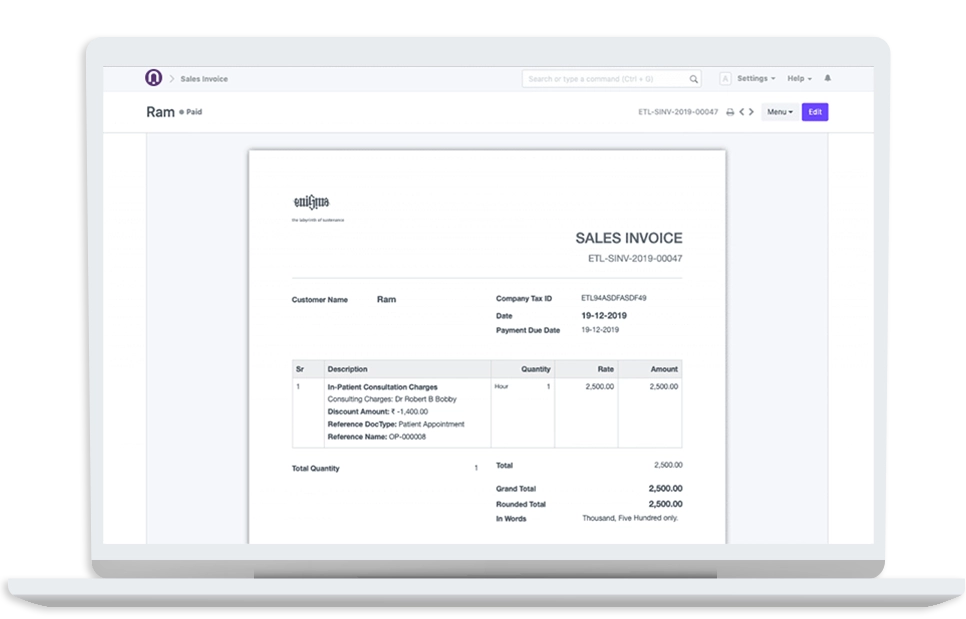Click the print icon next to invoice number
The height and width of the screenshot is (619, 966).
tap(729, 112)
